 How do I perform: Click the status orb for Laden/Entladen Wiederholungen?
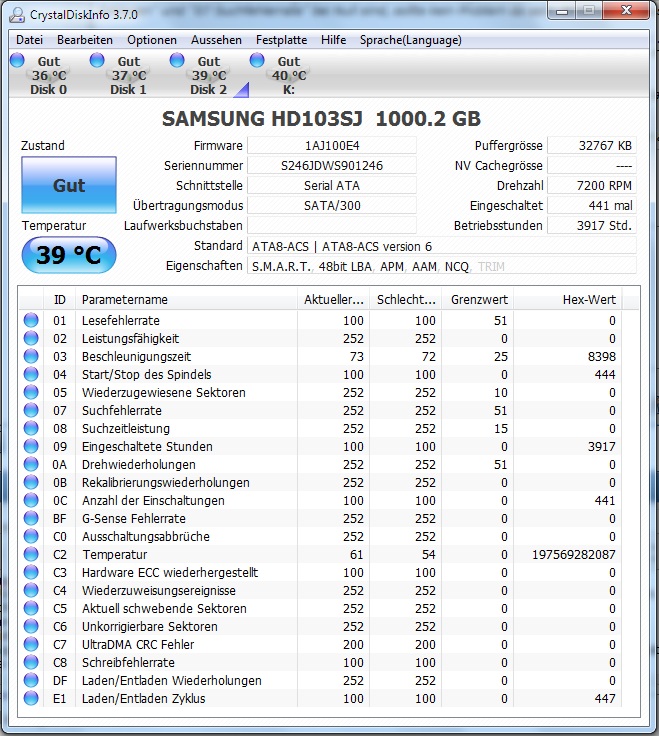pos(31,680)
